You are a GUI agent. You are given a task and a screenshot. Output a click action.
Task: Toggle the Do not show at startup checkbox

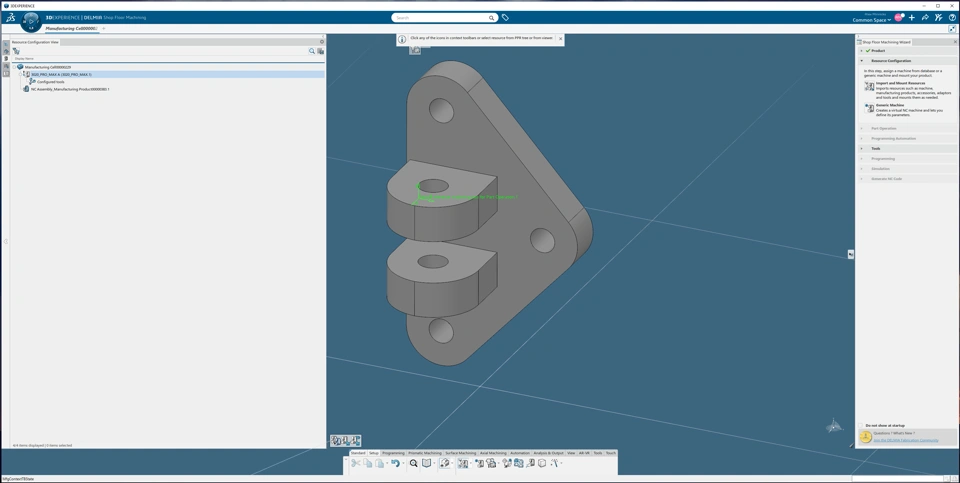pos(862,425)
